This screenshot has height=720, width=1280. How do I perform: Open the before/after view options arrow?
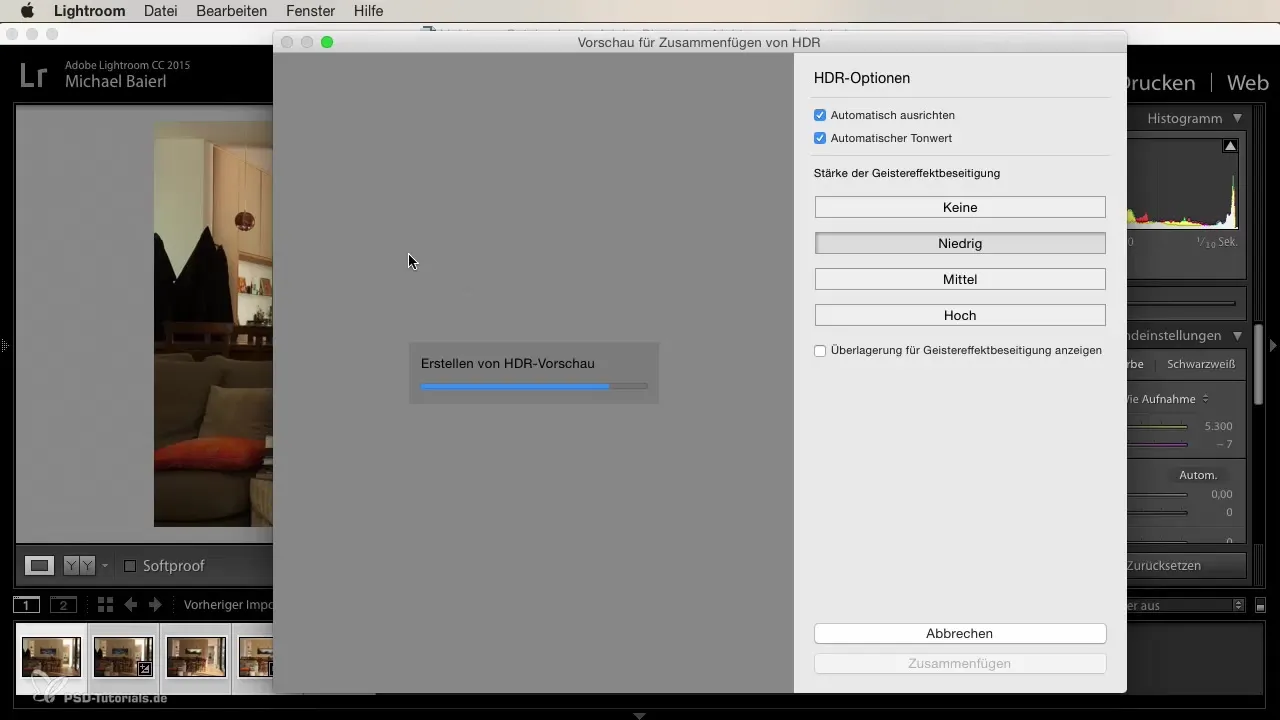point(105,566)
